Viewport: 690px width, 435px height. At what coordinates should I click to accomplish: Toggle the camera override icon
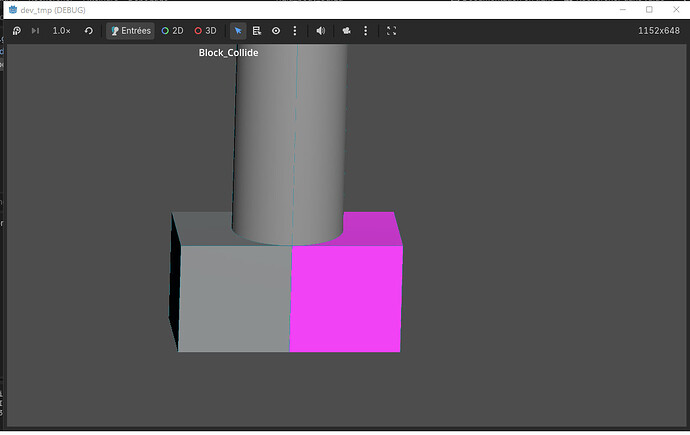(x=347, y=31)
